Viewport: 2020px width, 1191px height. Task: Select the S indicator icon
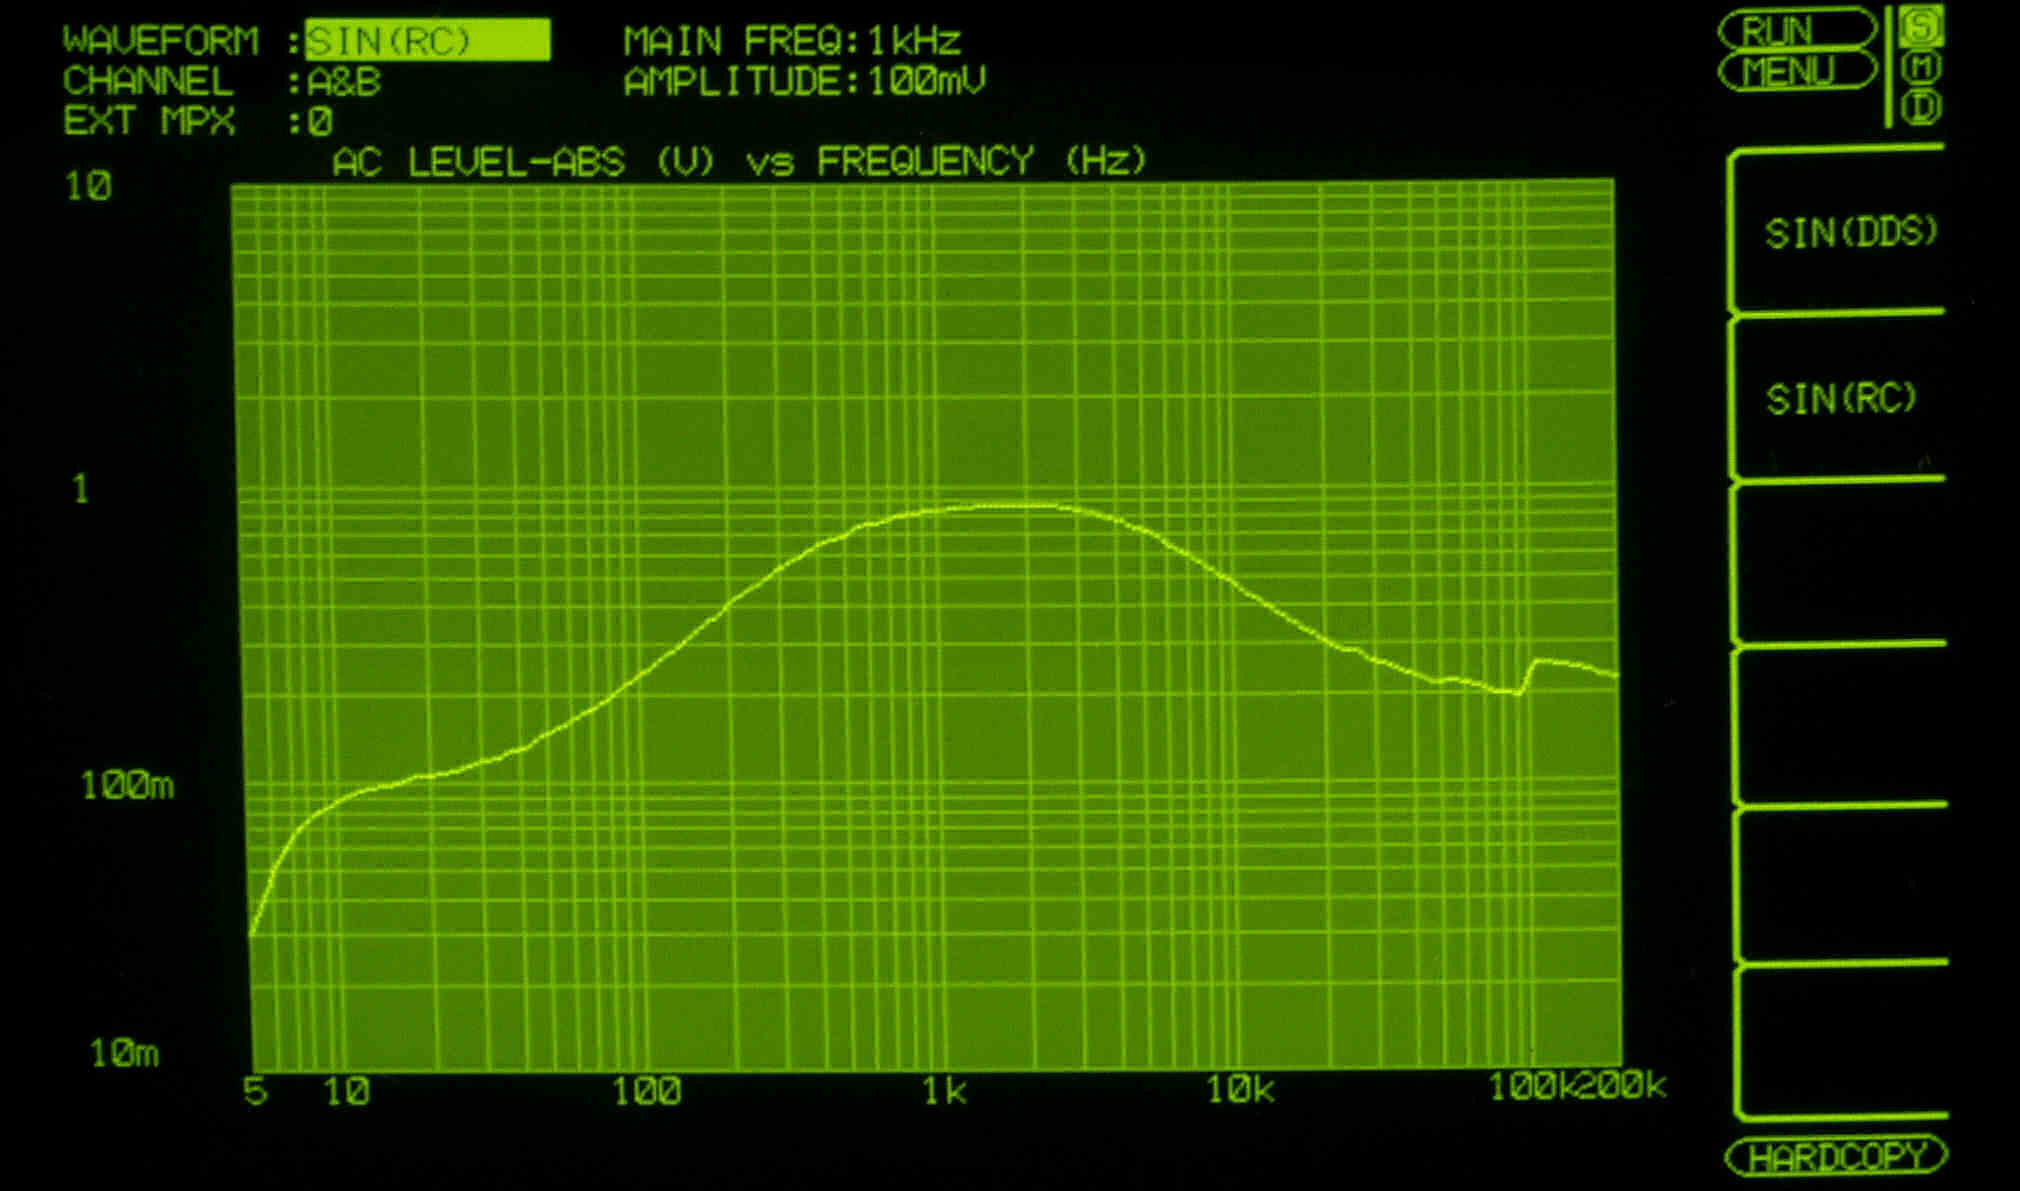(1921, 27)
